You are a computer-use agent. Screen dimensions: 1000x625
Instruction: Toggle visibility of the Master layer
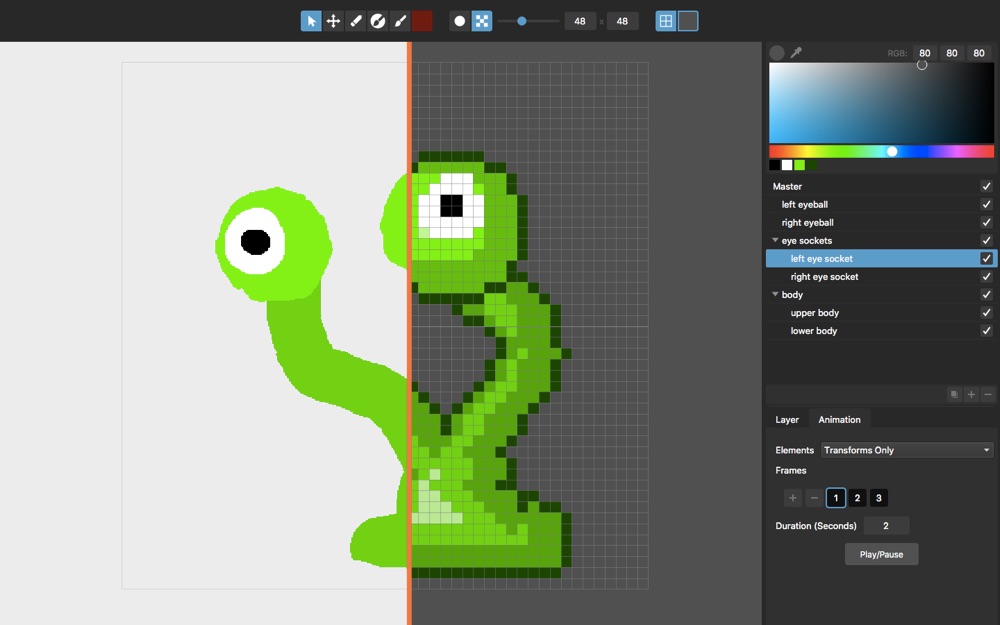(986, 187)
